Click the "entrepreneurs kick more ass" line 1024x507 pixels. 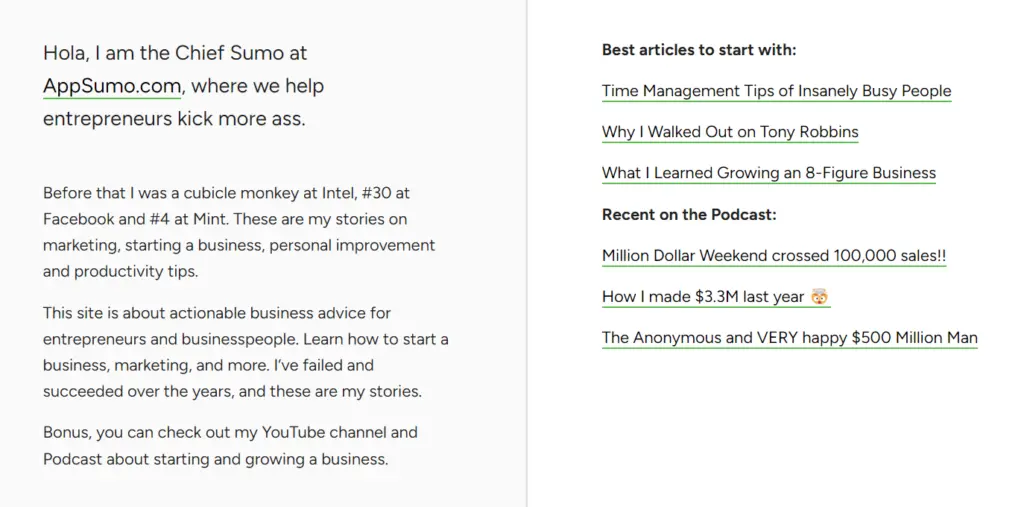click(x=173, y=119)
